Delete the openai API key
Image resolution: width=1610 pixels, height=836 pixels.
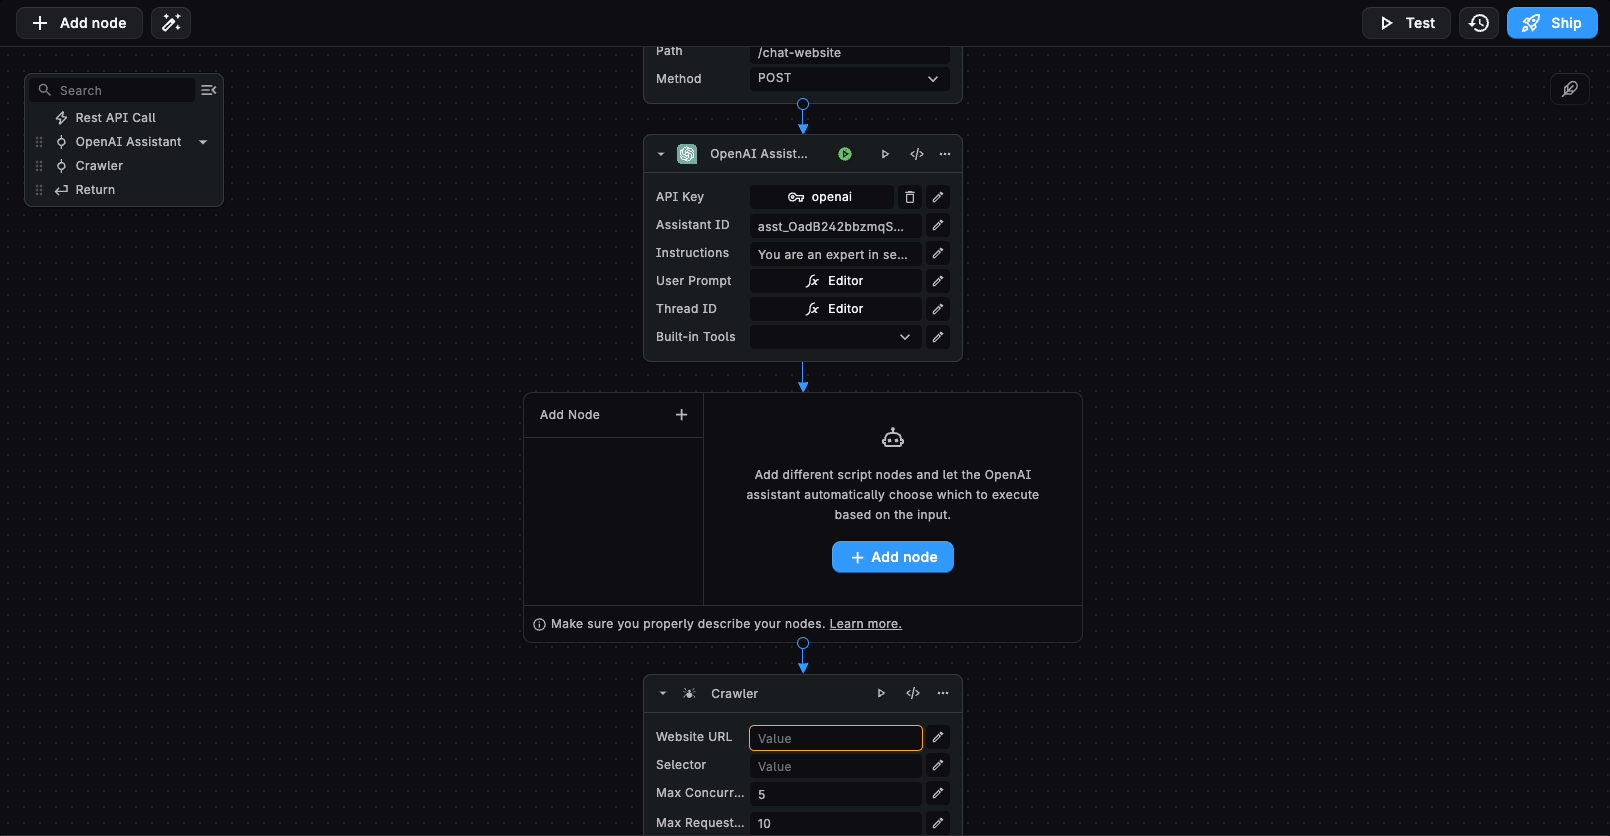click(909, 197)
